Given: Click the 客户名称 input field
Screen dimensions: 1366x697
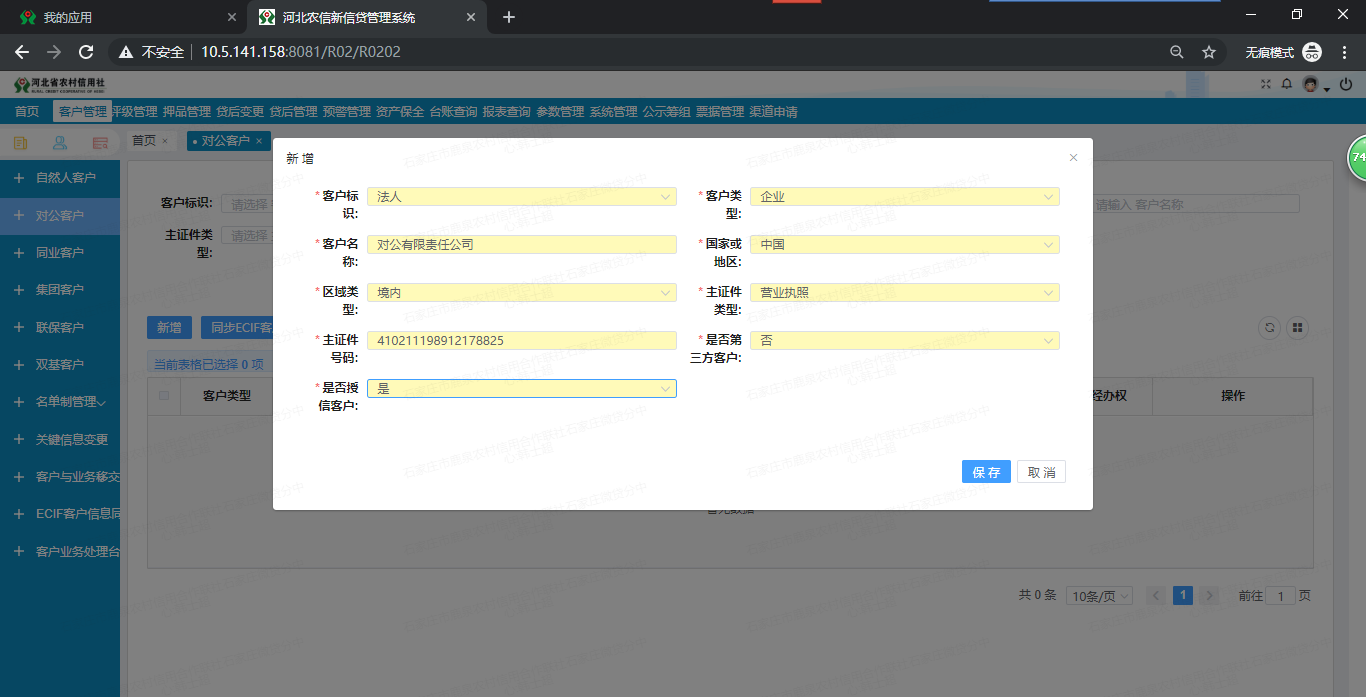Looking at the screenshot, I should 521,245.
